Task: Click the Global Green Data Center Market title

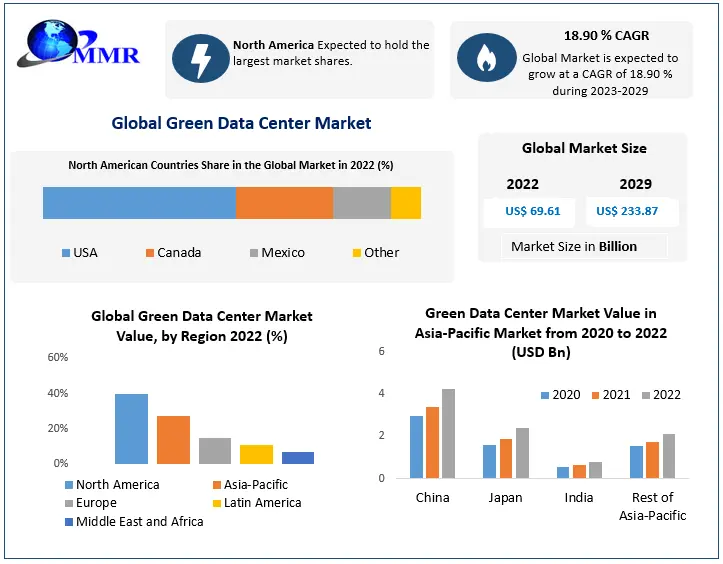Action: (x=241, y=124)
